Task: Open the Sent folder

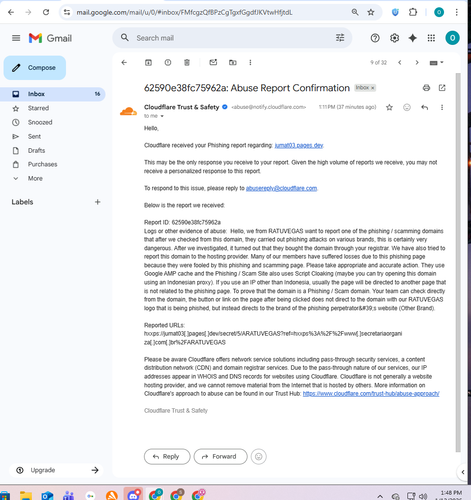Action: pos(34,136)
